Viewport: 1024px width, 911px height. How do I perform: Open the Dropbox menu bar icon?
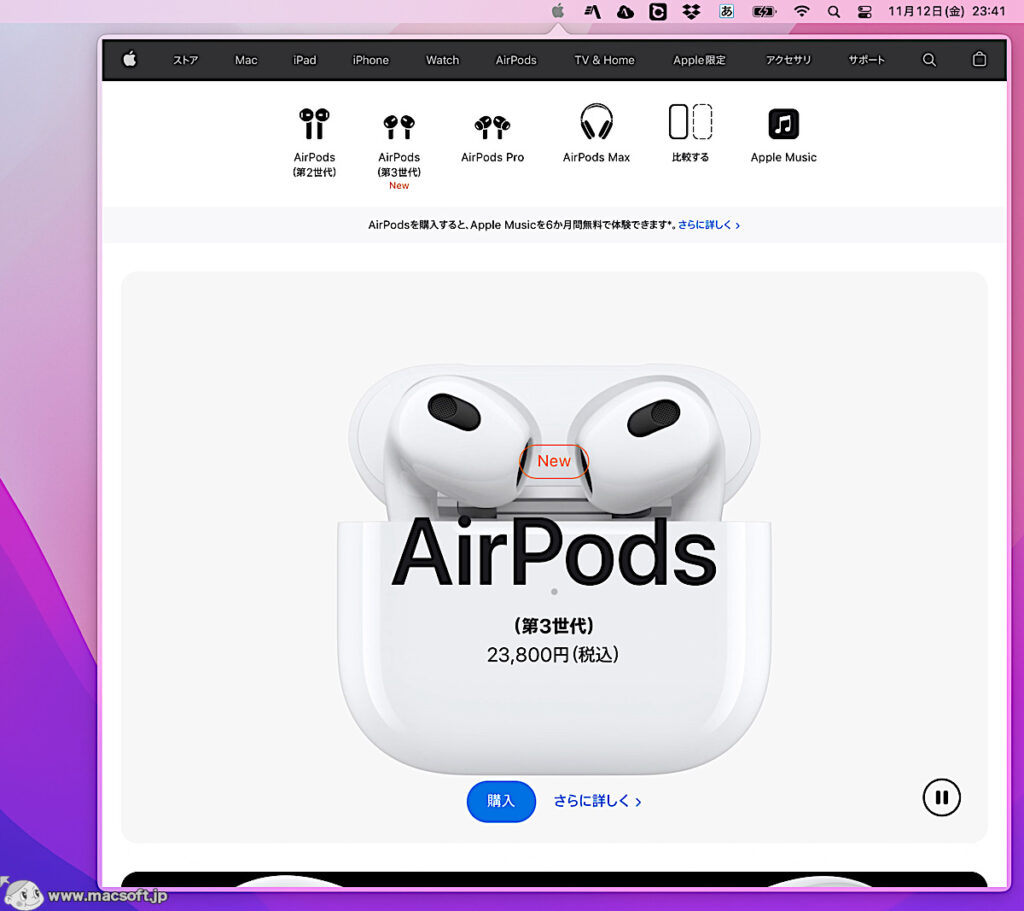pos(692,11)
